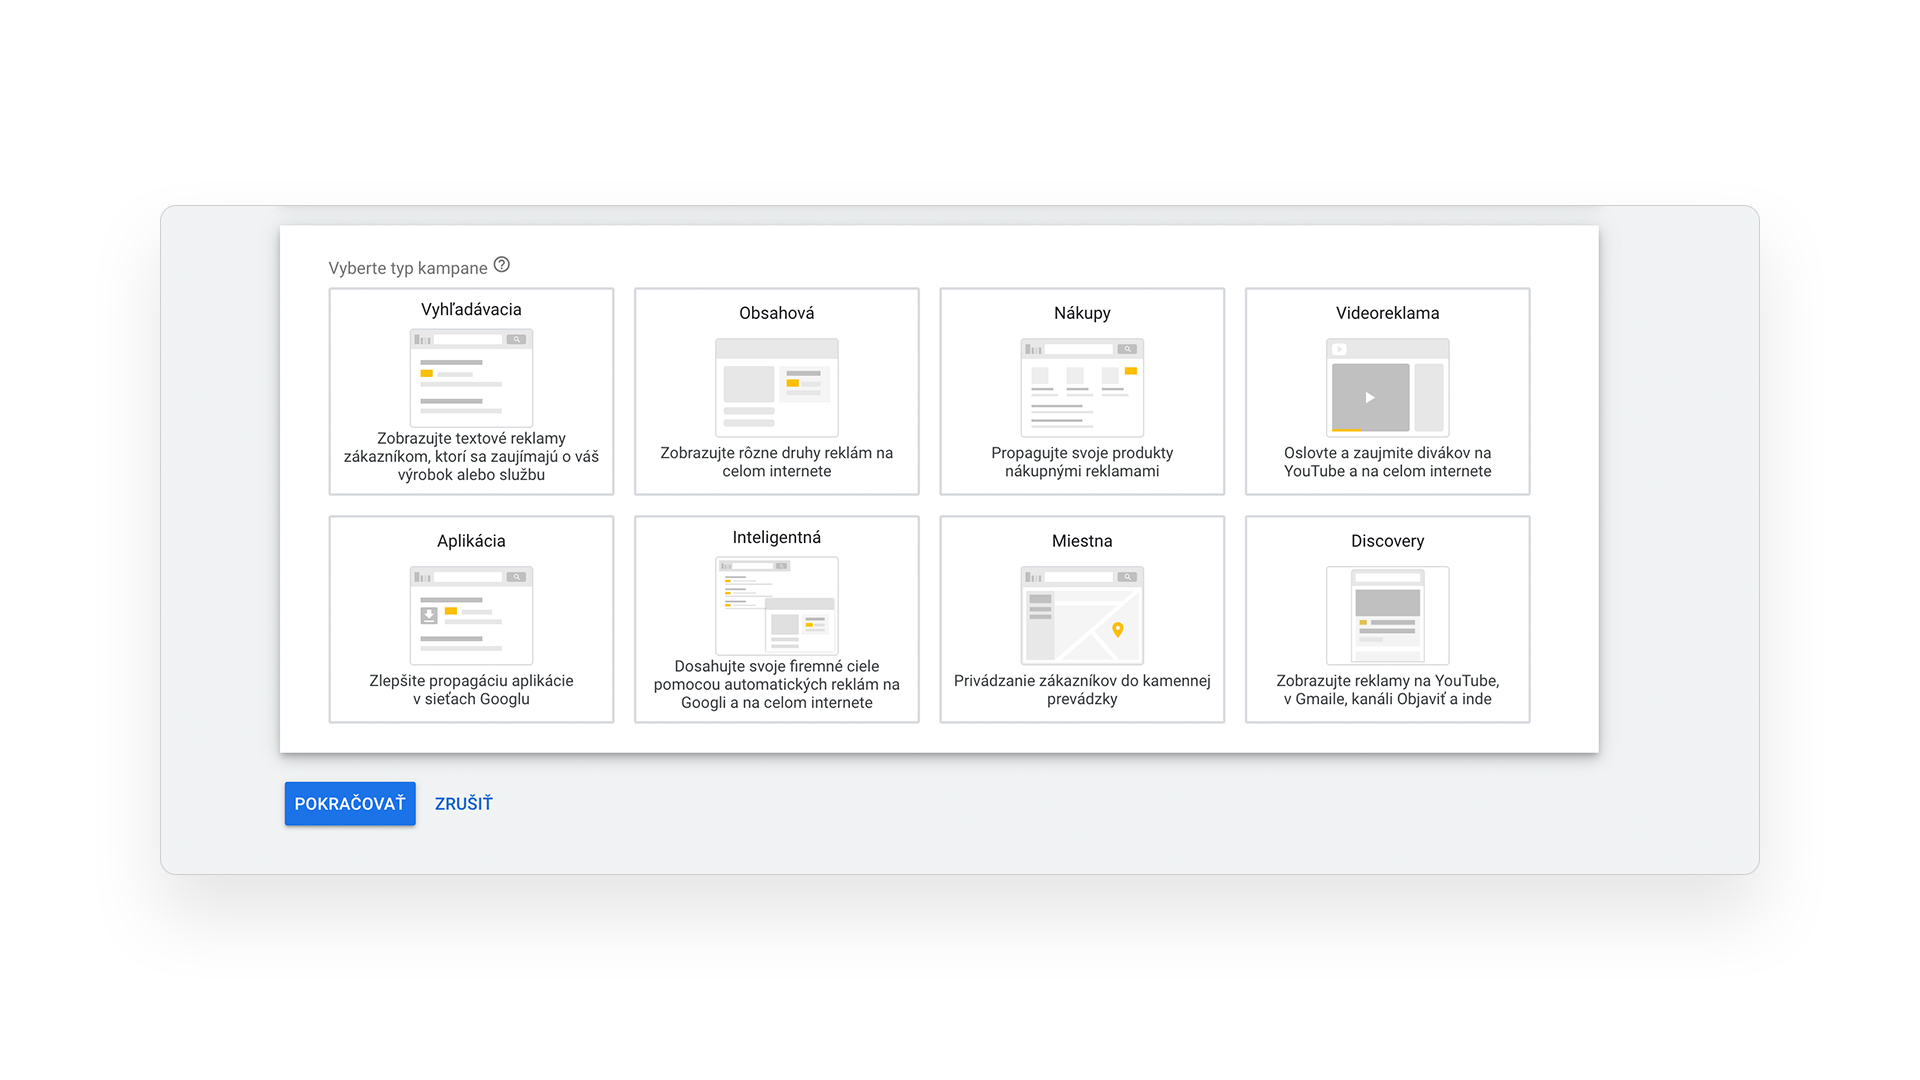
Task: Click 'Zlepšite propagáciu aplikácie' description
Action: [471, 690]
